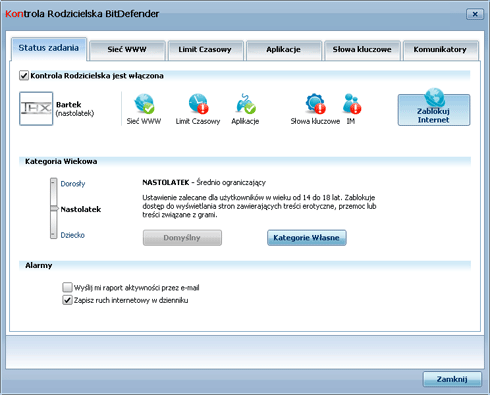Switch to the Aplikacje tab
490x395 pixels.
pos(283,50)
